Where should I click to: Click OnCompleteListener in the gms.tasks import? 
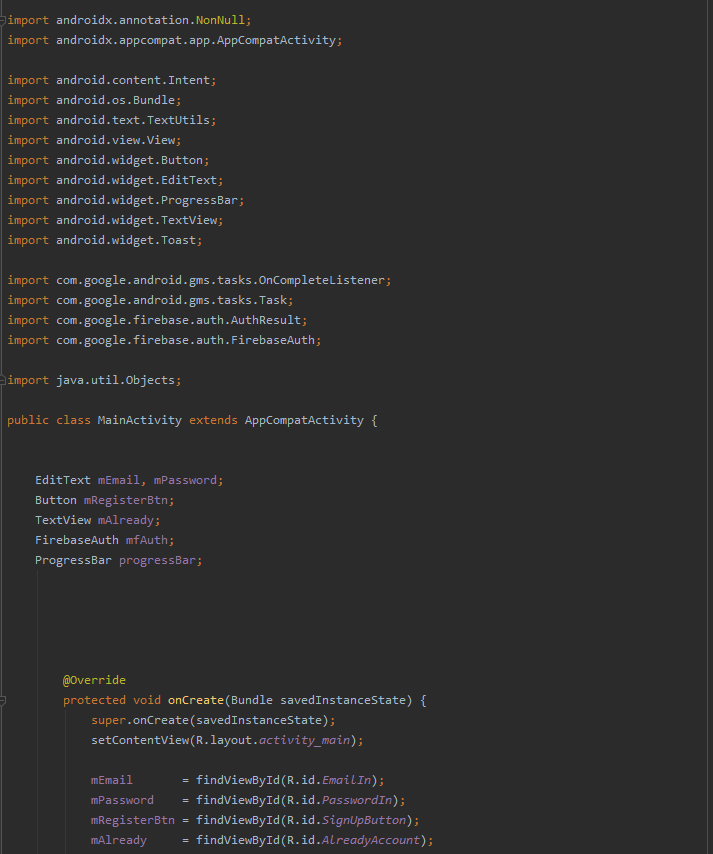tap(322, 280)
